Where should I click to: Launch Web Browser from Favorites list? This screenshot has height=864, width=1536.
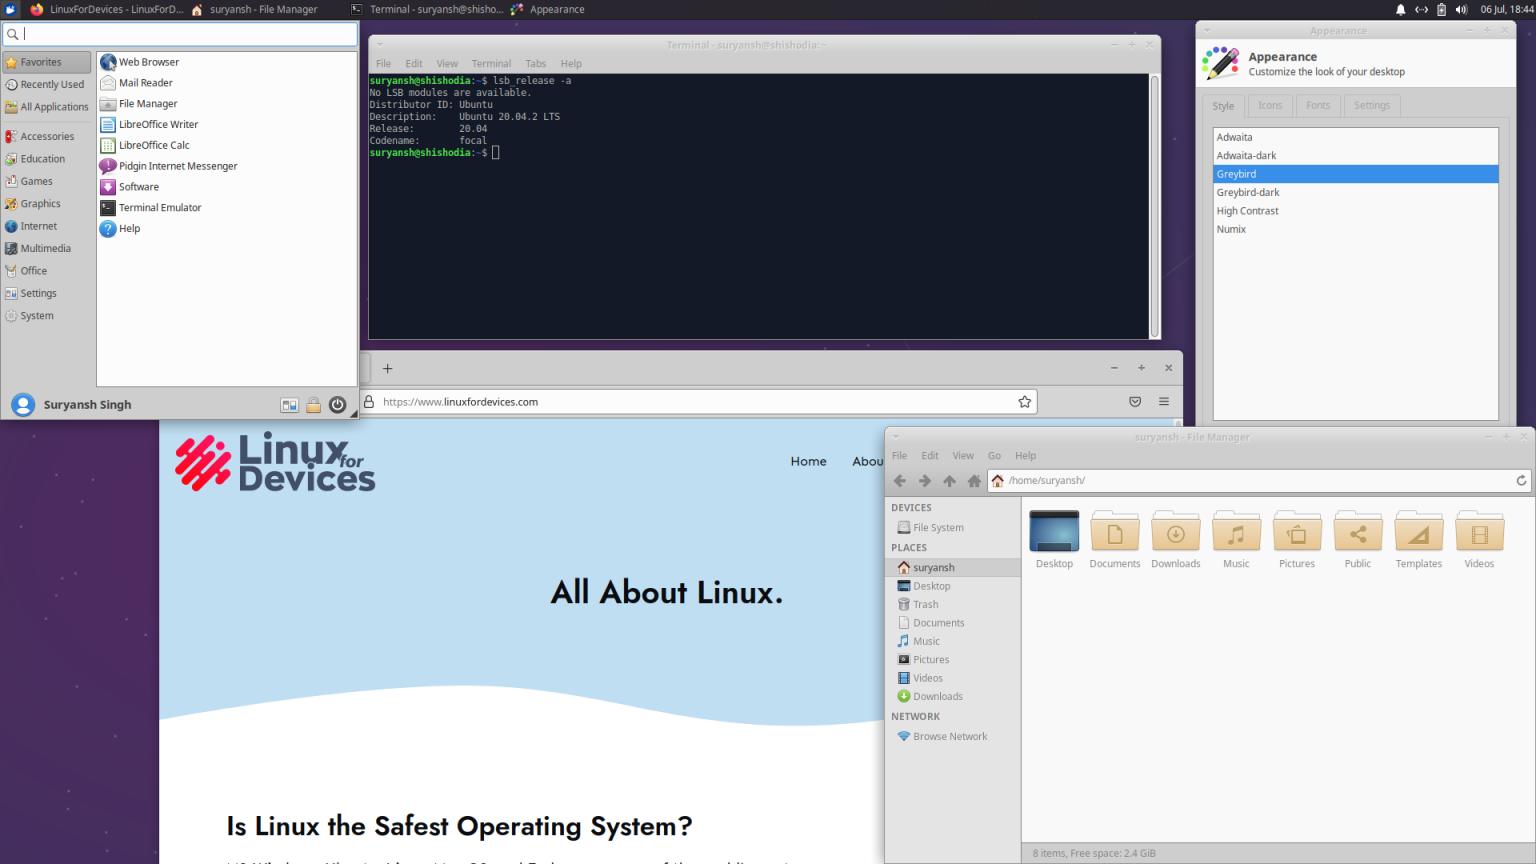[139, 62]
